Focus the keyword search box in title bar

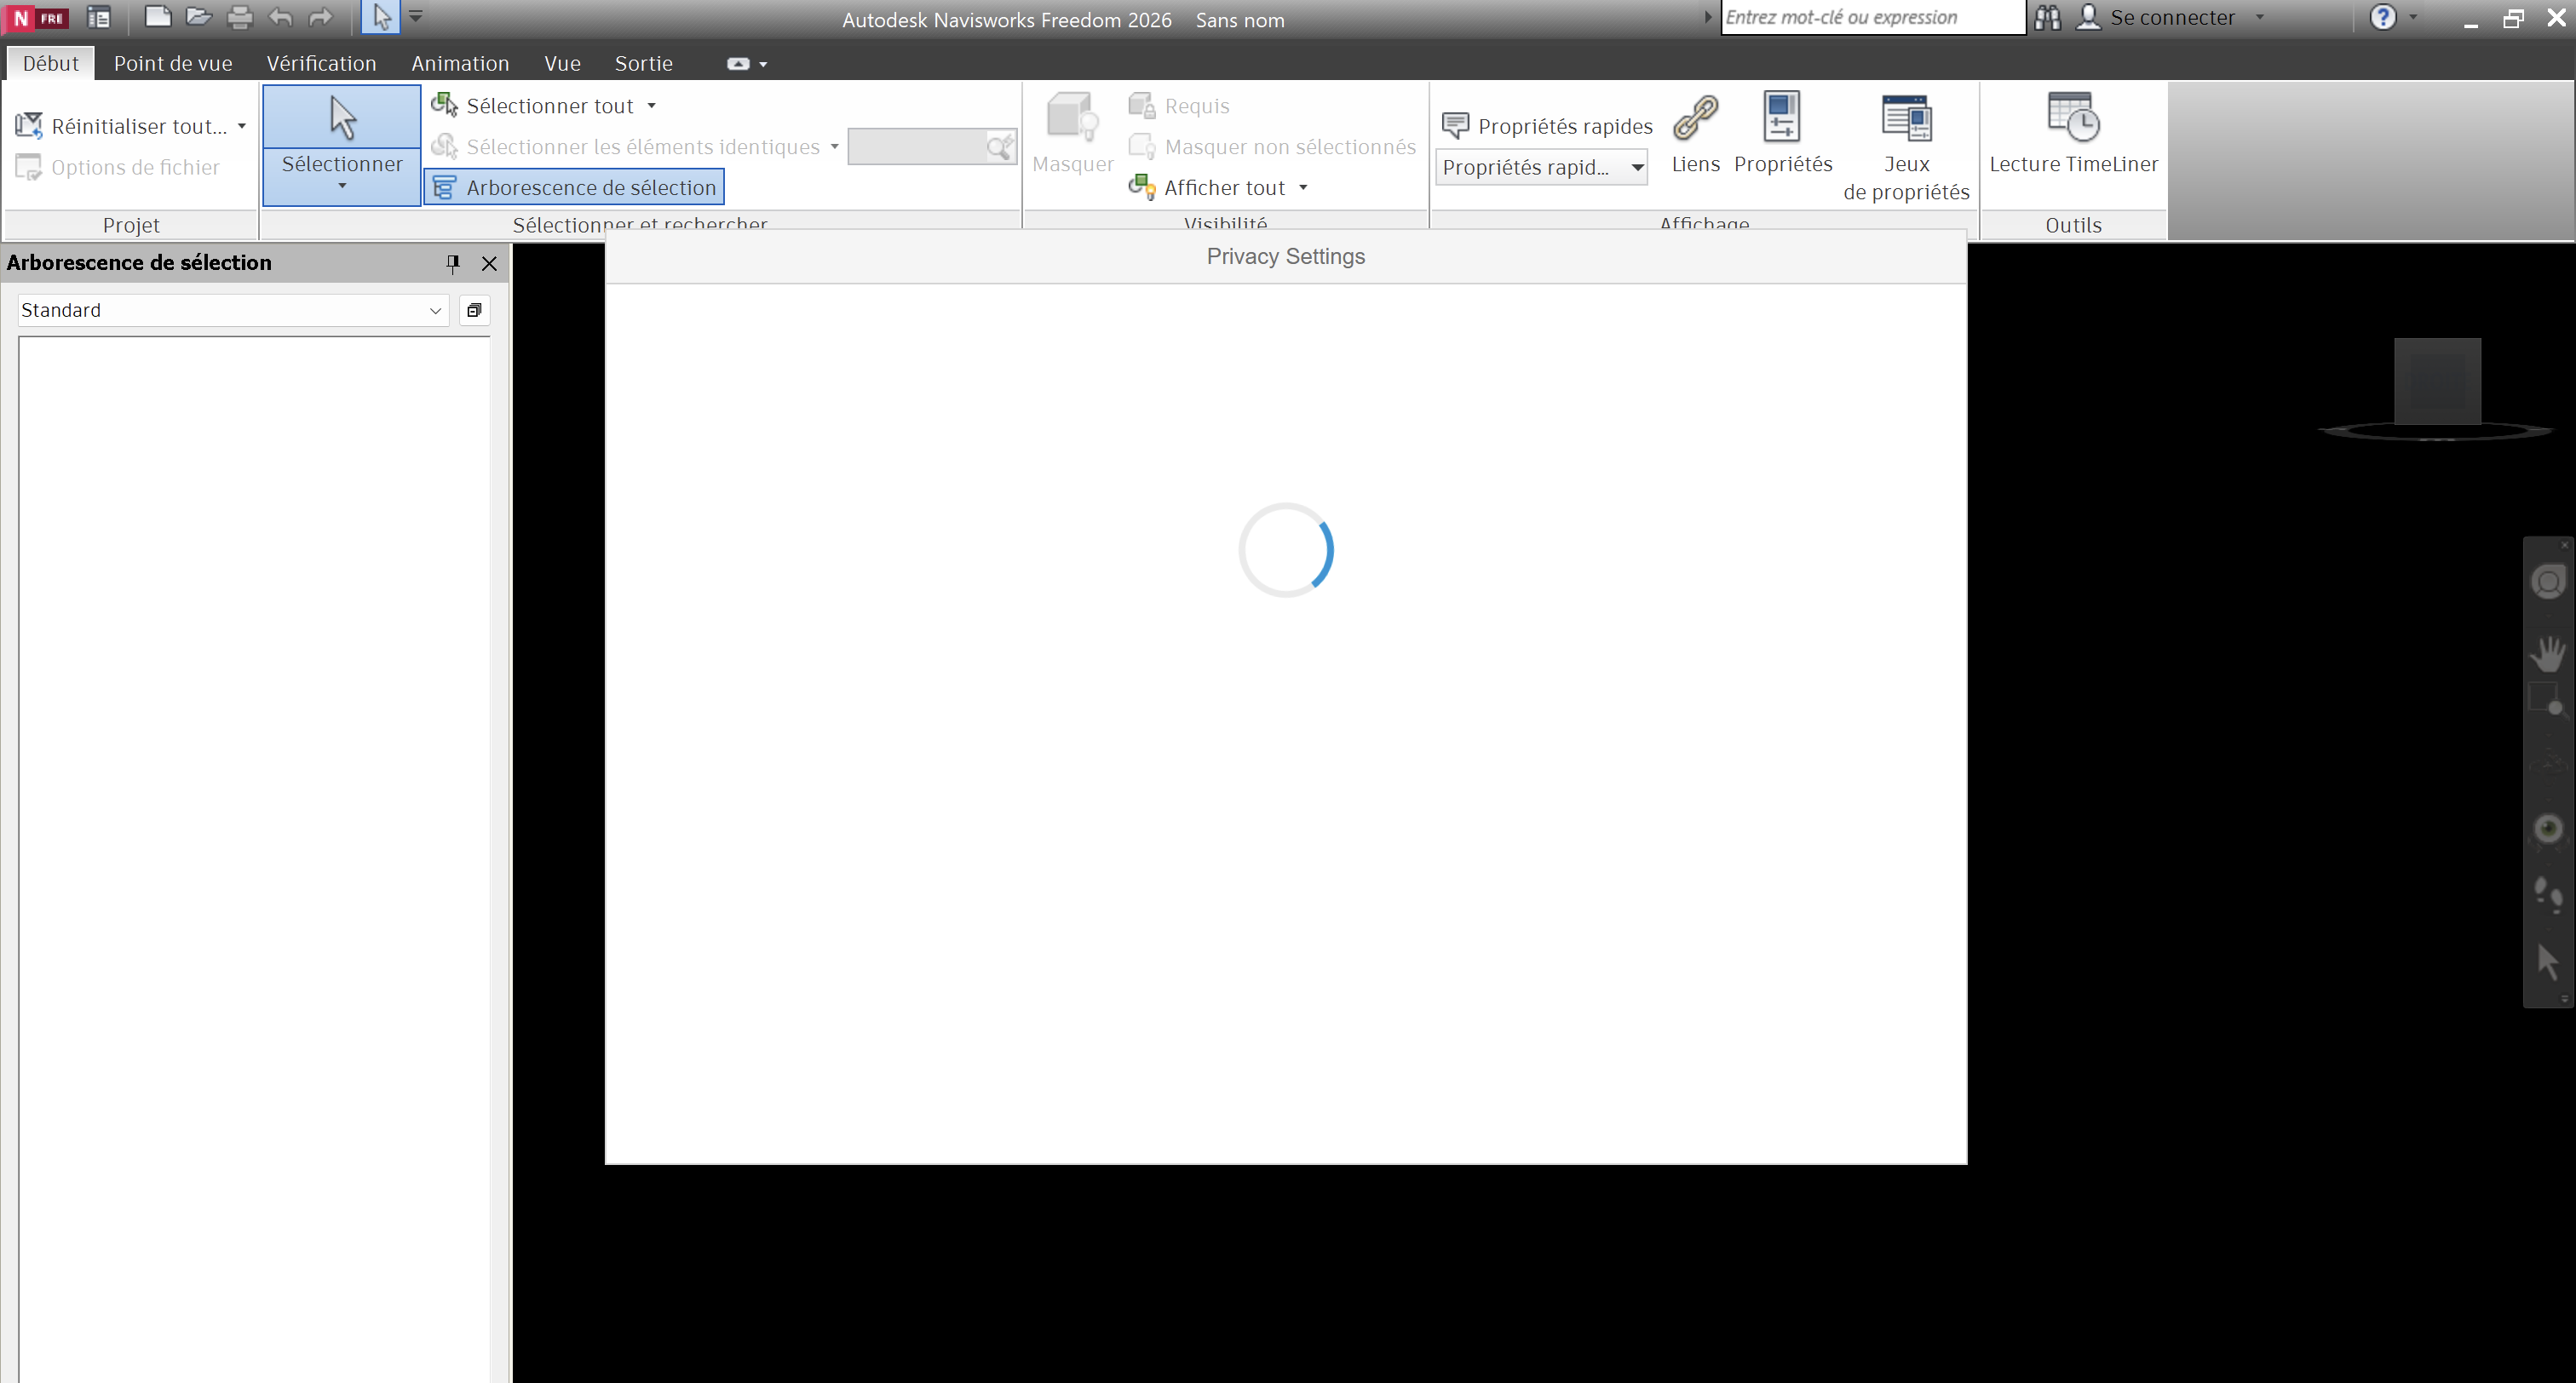coord(1872,17)
